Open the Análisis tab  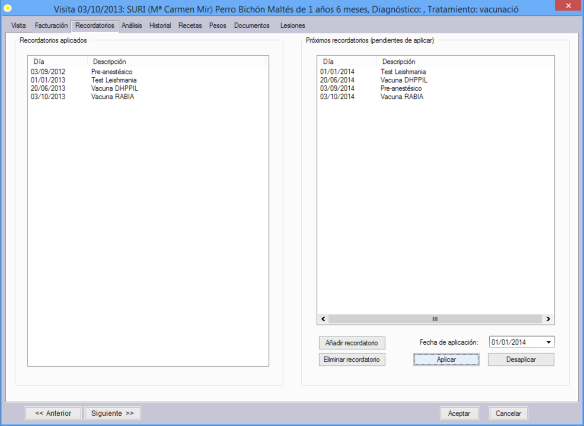[131, 25]
